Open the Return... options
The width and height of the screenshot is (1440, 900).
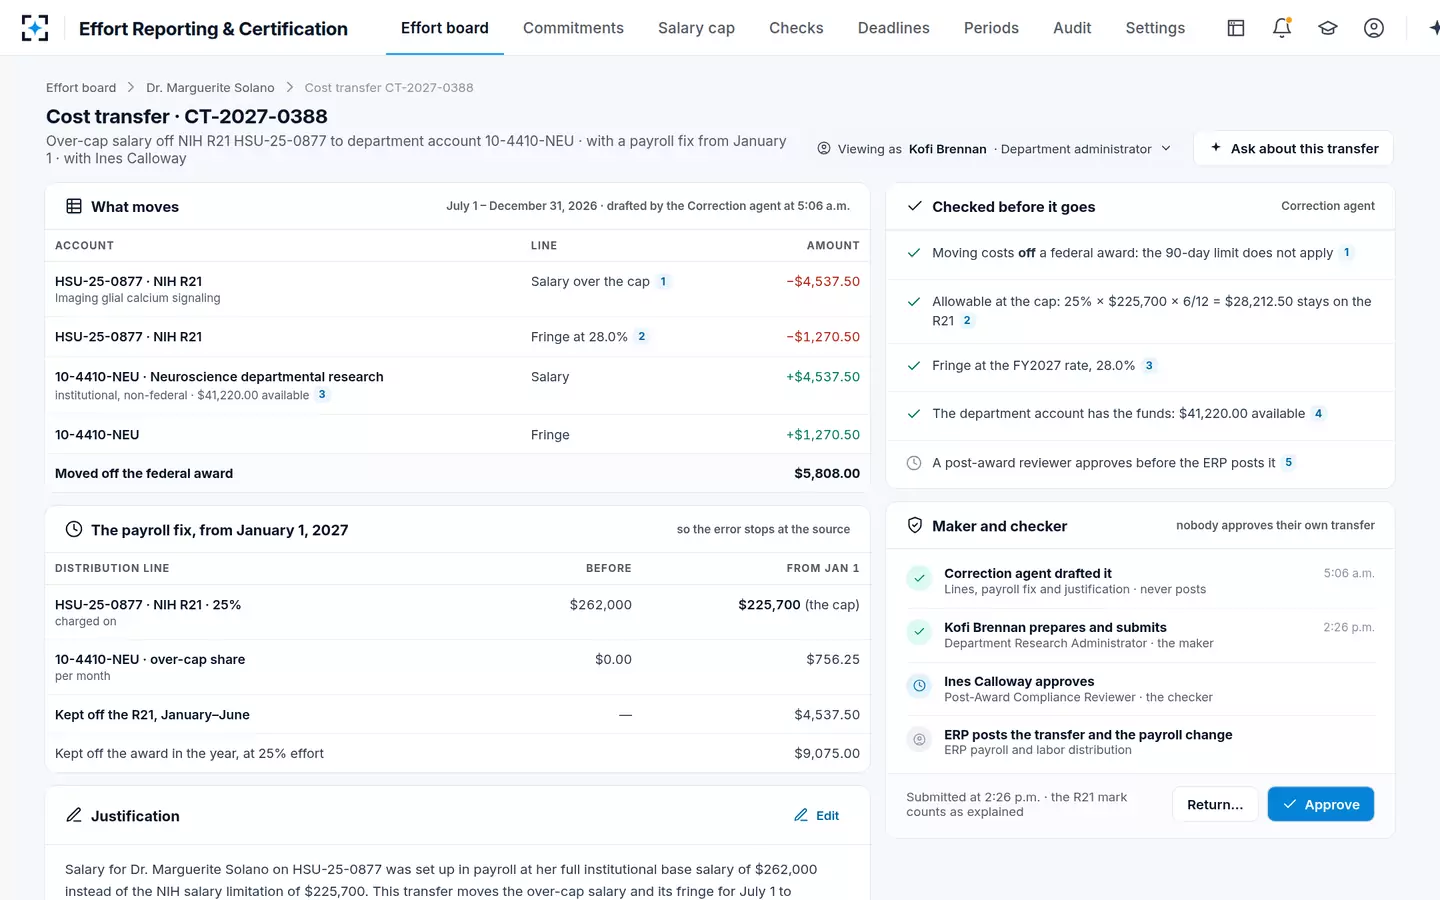coord(1215,804)
